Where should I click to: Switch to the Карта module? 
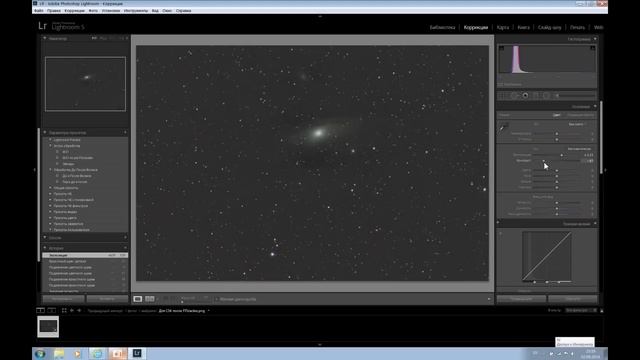tap(503, 27)
